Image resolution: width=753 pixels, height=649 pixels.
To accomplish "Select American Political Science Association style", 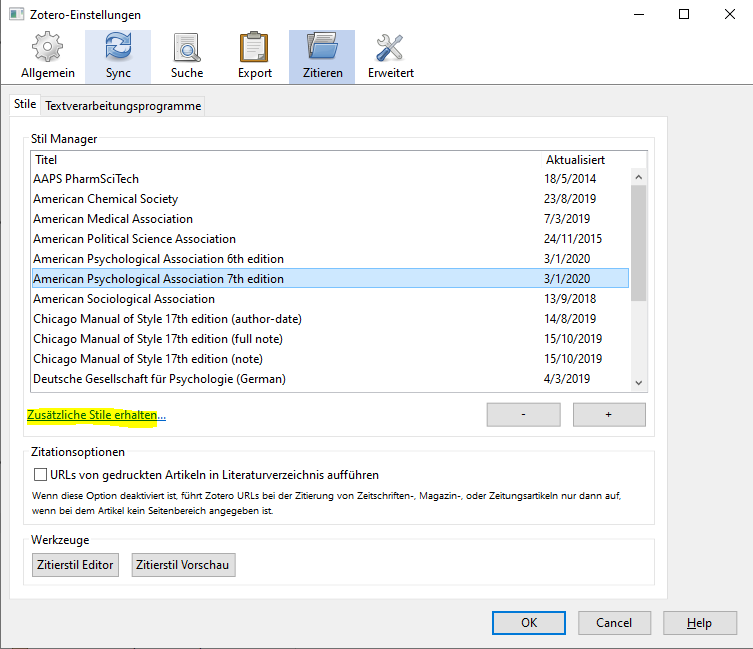I will [x=330, y=239].
